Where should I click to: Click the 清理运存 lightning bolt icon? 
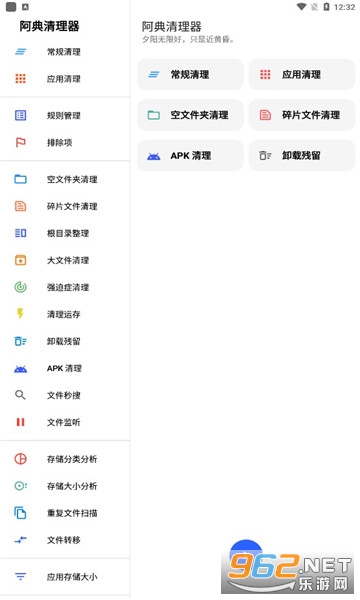point(21,314)
